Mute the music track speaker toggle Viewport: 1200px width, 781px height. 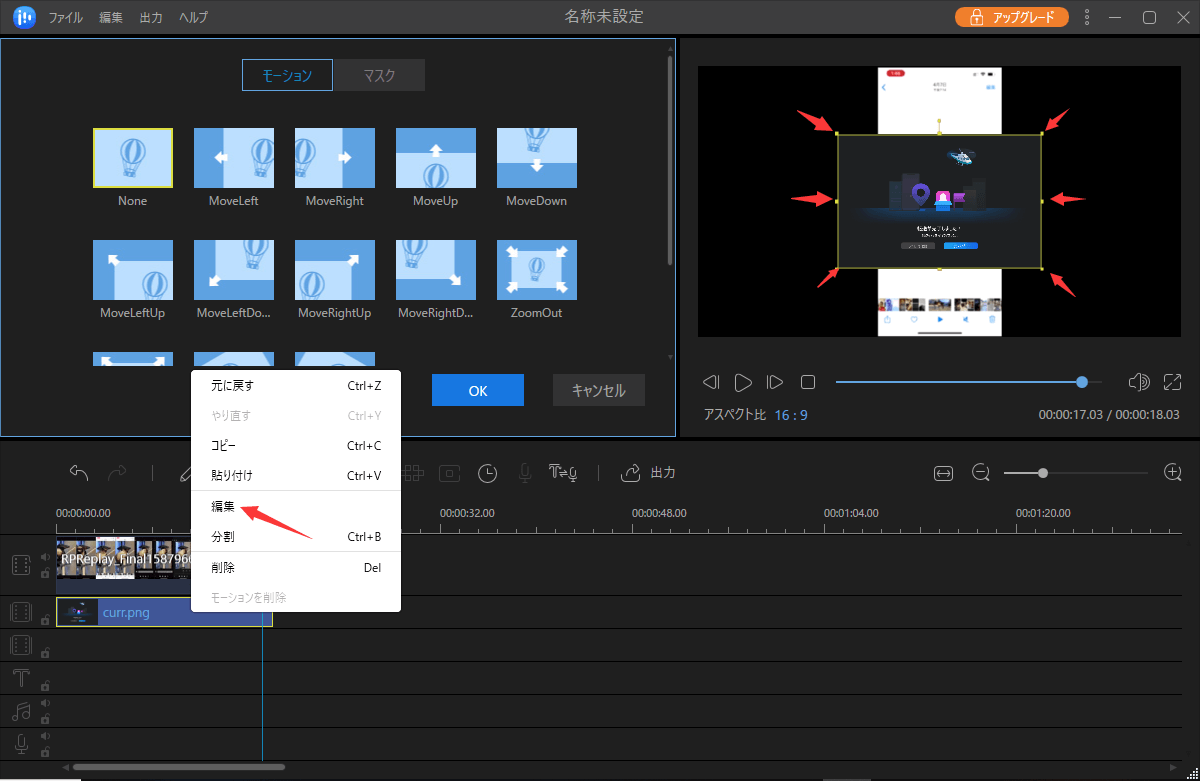point(44,704)
